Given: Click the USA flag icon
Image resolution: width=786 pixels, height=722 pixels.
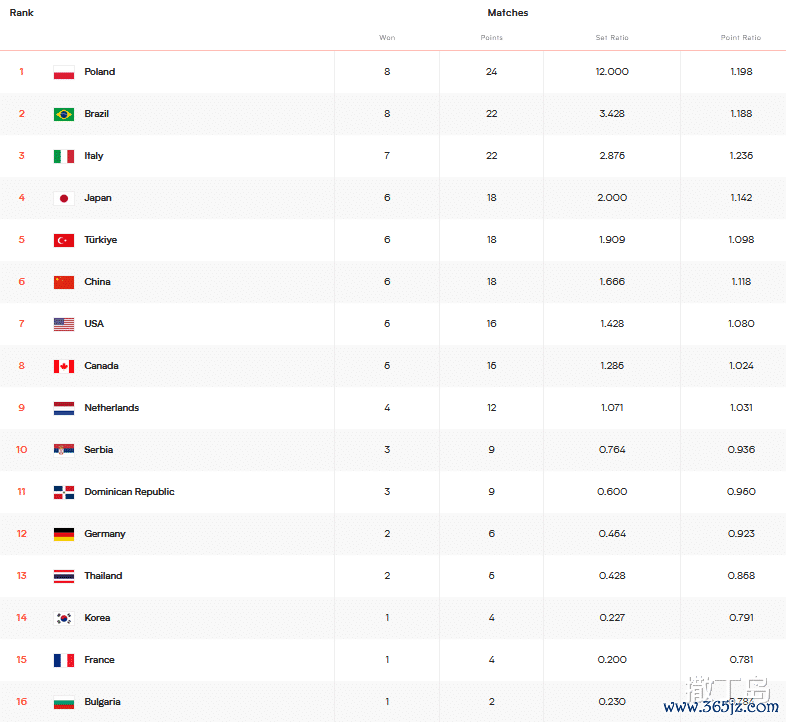Looking at the screenshot, I should pos(64,324).
